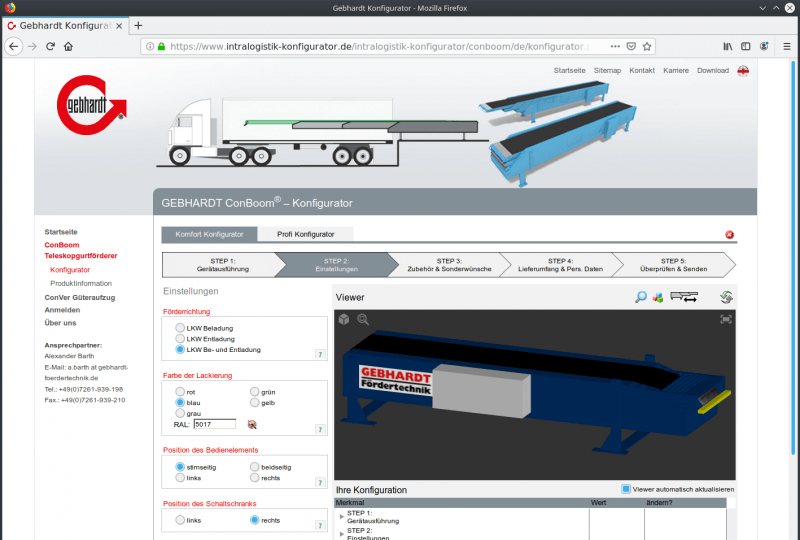This screenshot has height=540, width=800.
Task: Open the Pocket save icon in URL bar
Action: (x=631, y=46)
